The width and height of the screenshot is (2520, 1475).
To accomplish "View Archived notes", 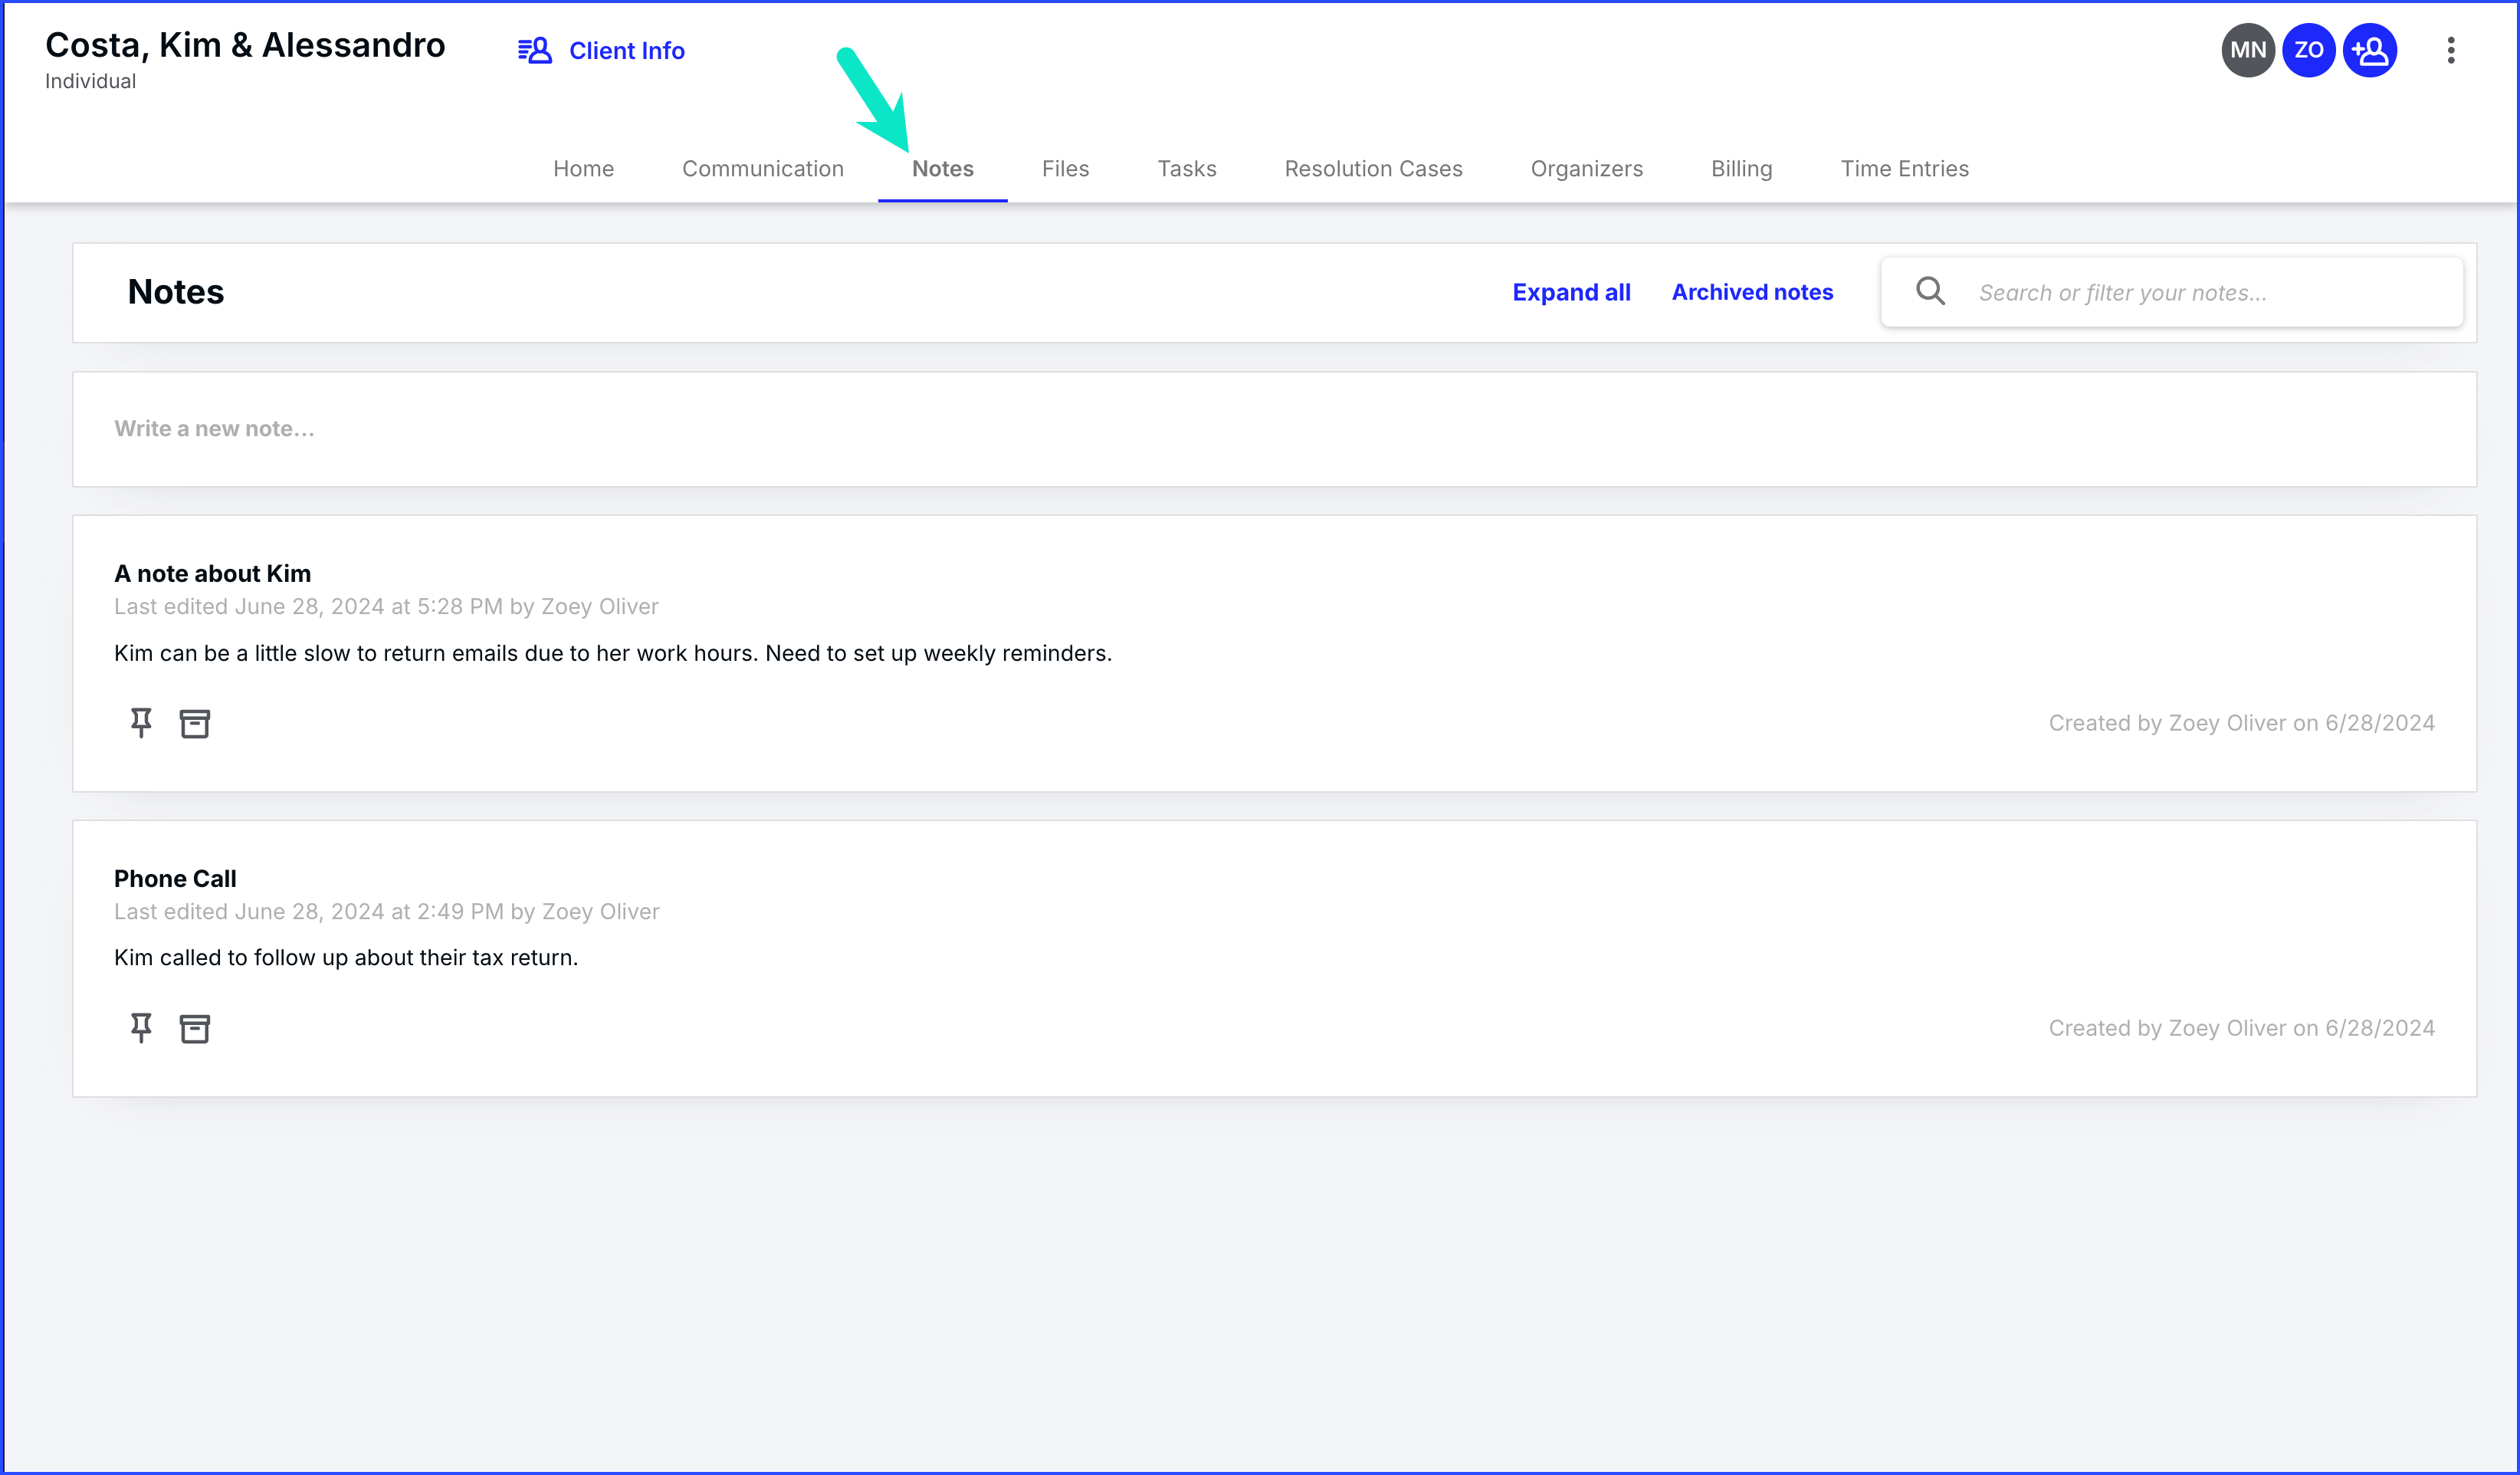I will (1752, 292).
